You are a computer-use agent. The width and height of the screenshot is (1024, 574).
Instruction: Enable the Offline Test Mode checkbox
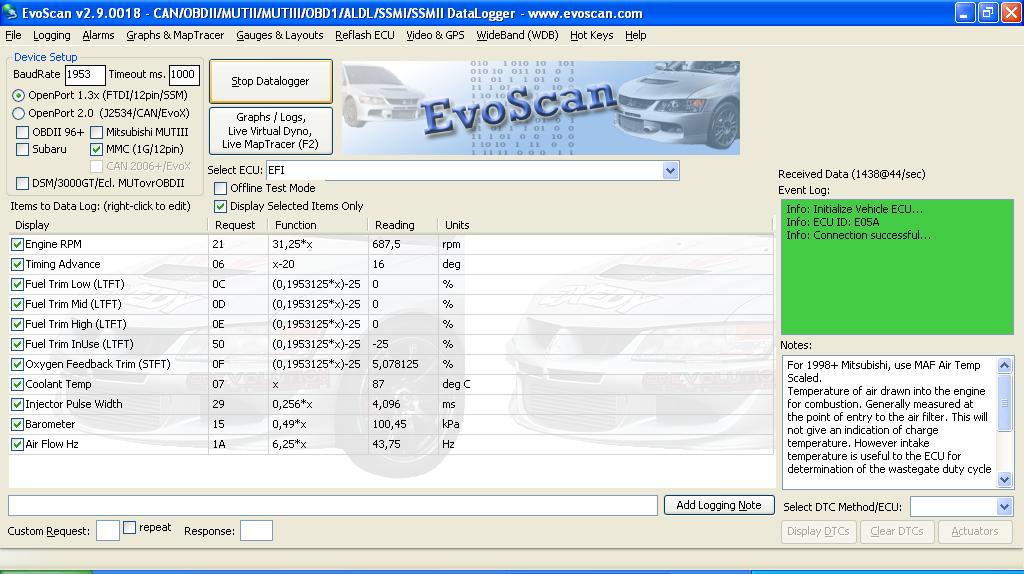[221, 189]
